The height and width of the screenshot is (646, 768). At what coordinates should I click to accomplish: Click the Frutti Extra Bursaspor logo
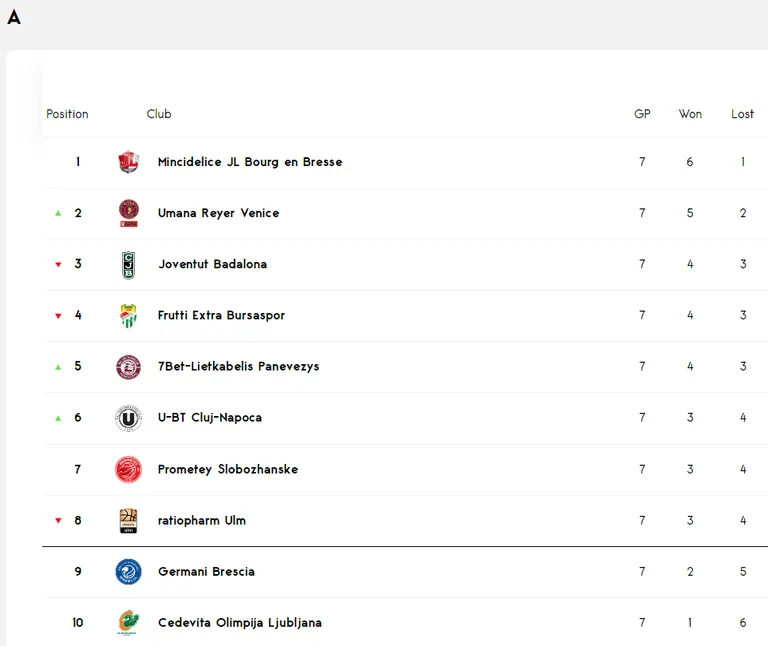[128, 316]
